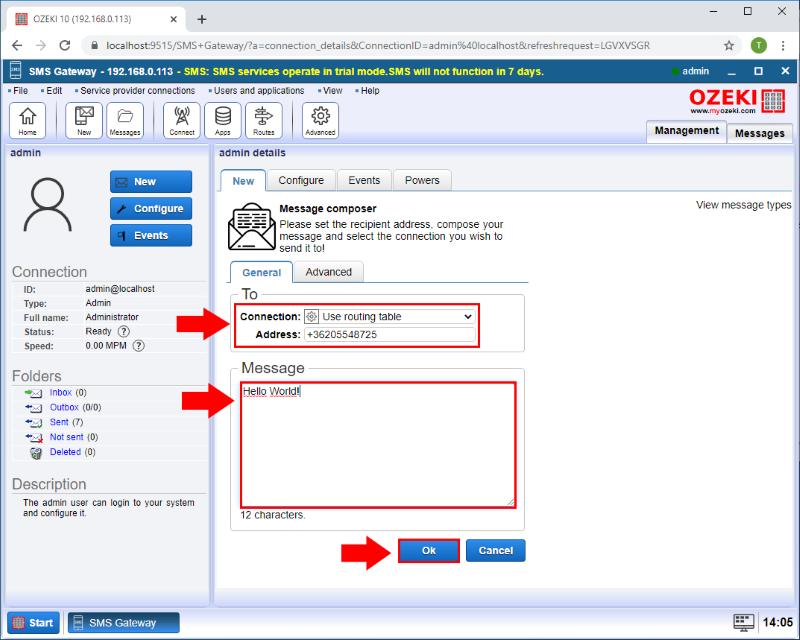Switch to the Management view tab
The image size is (800, 640).
(687, 131)
